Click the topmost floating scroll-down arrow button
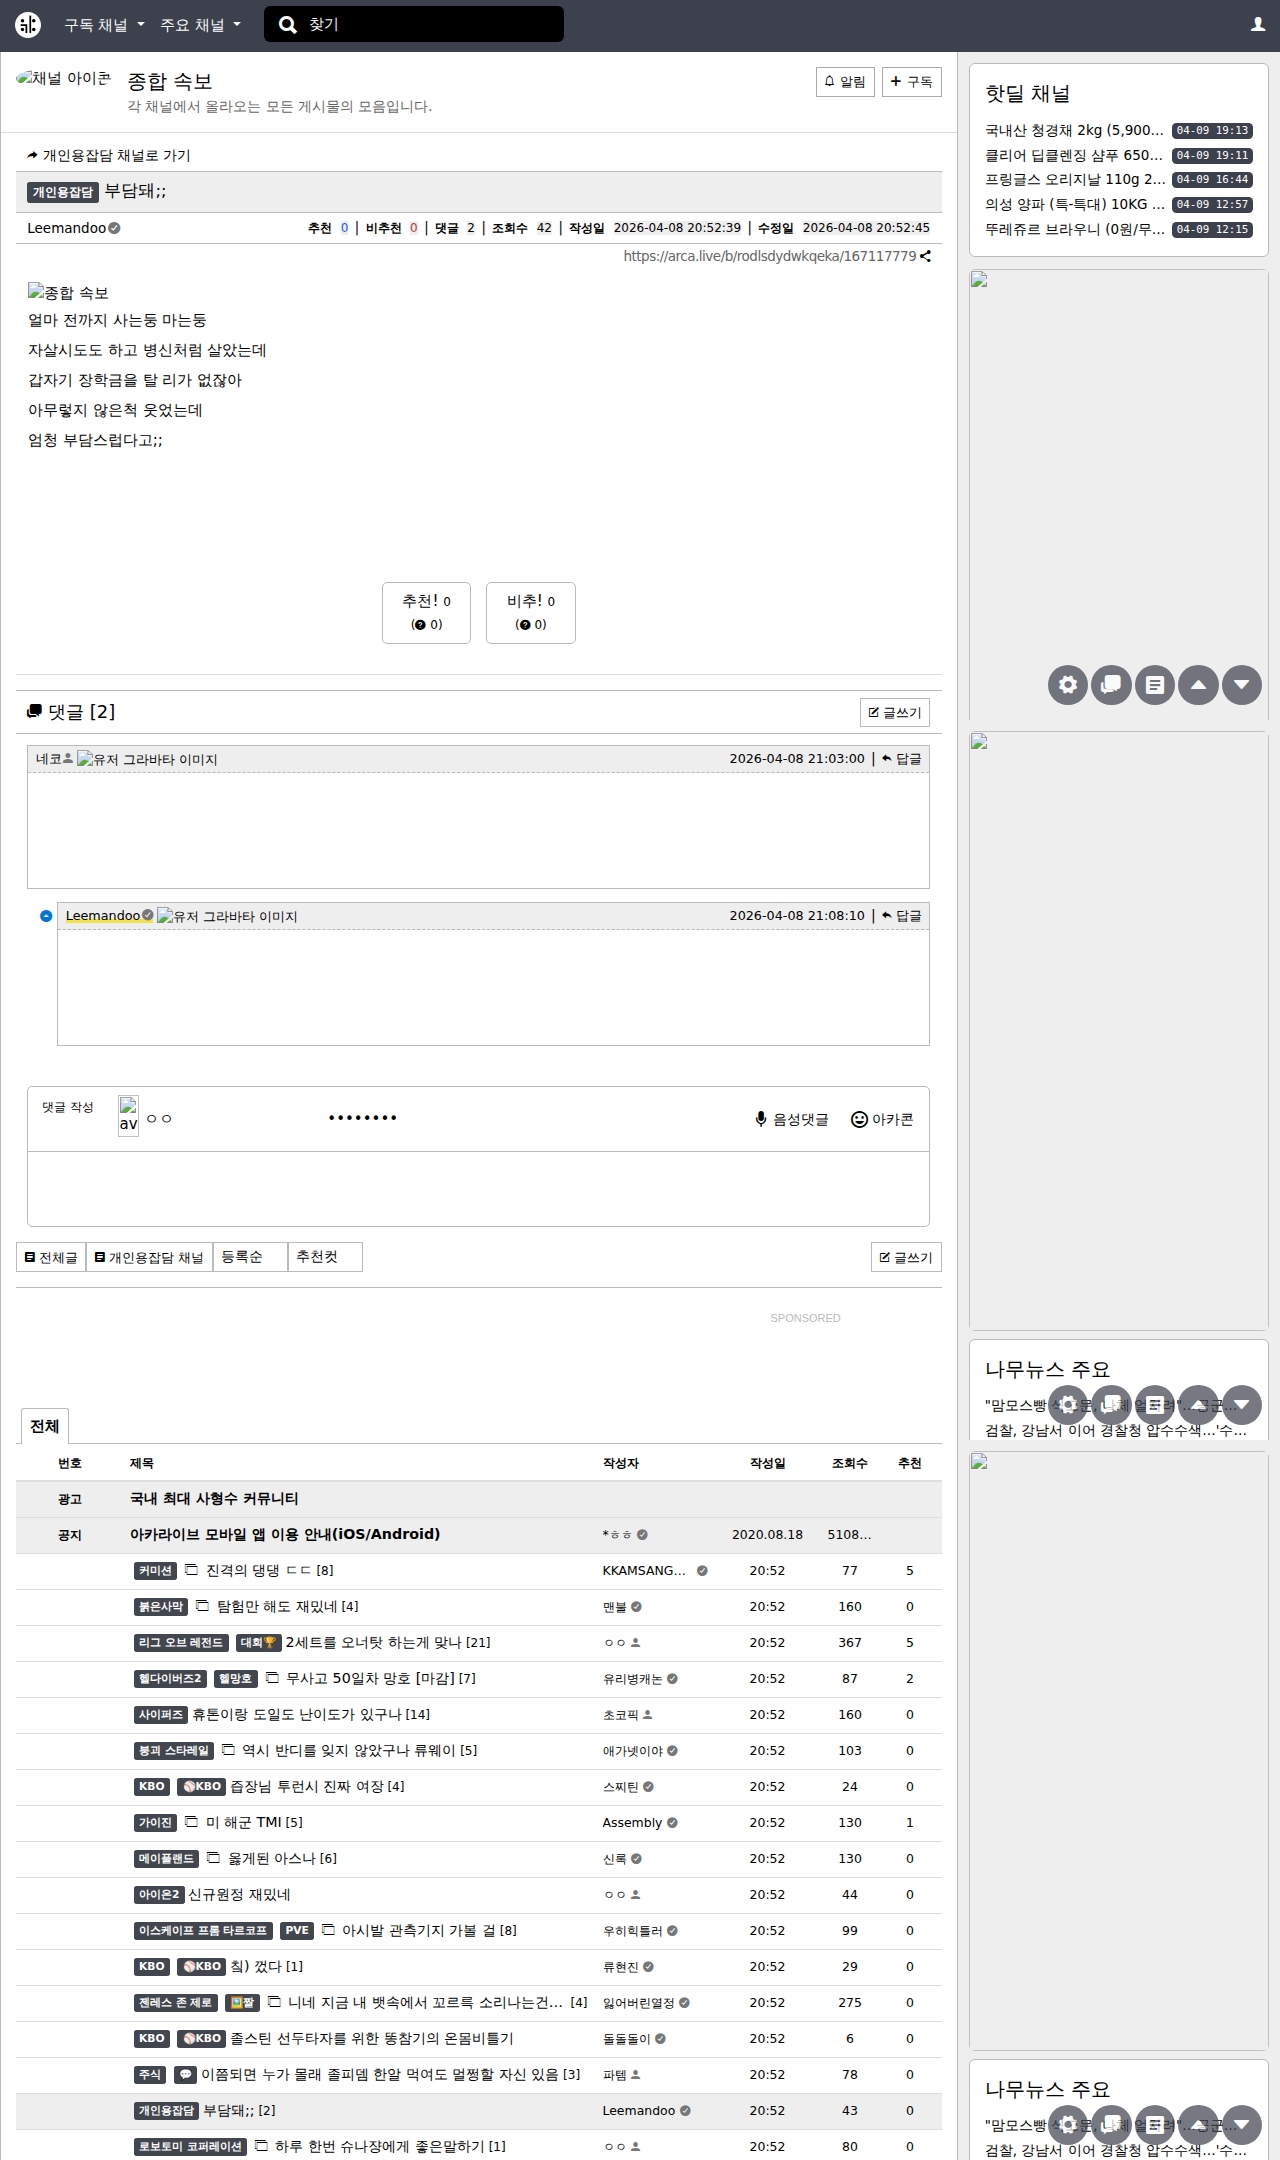Image resolution: width=1280 pixels, height=2160 pixels. pyautogui.click(x=1242, y=685)
